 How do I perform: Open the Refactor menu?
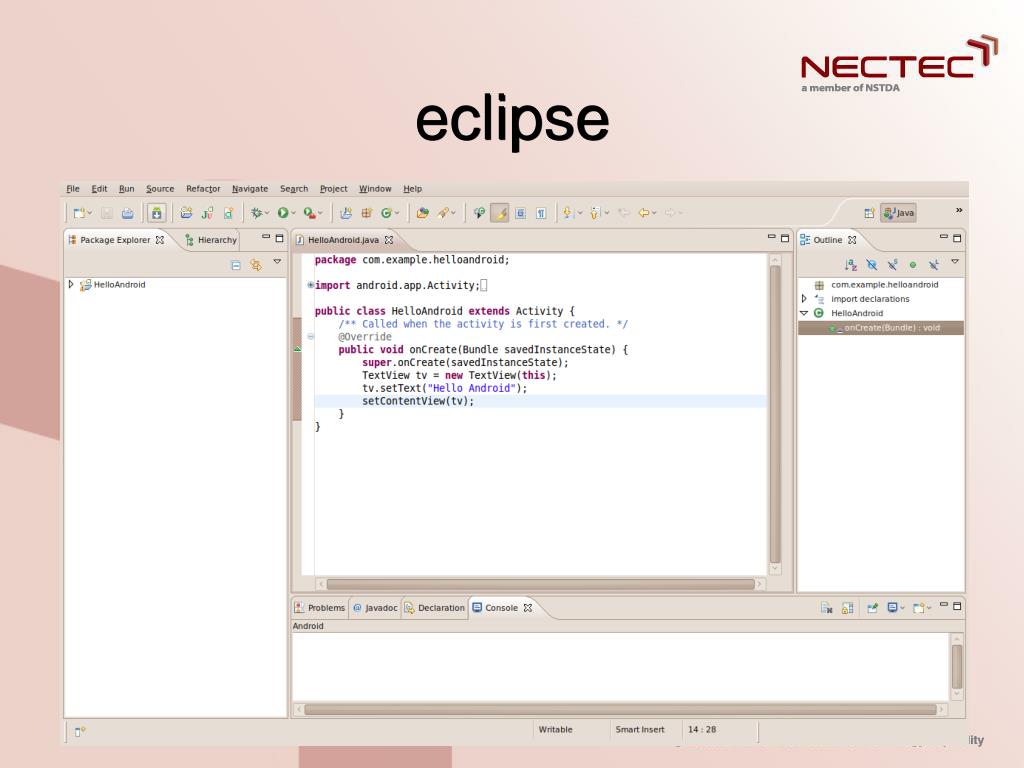[203, 189]
